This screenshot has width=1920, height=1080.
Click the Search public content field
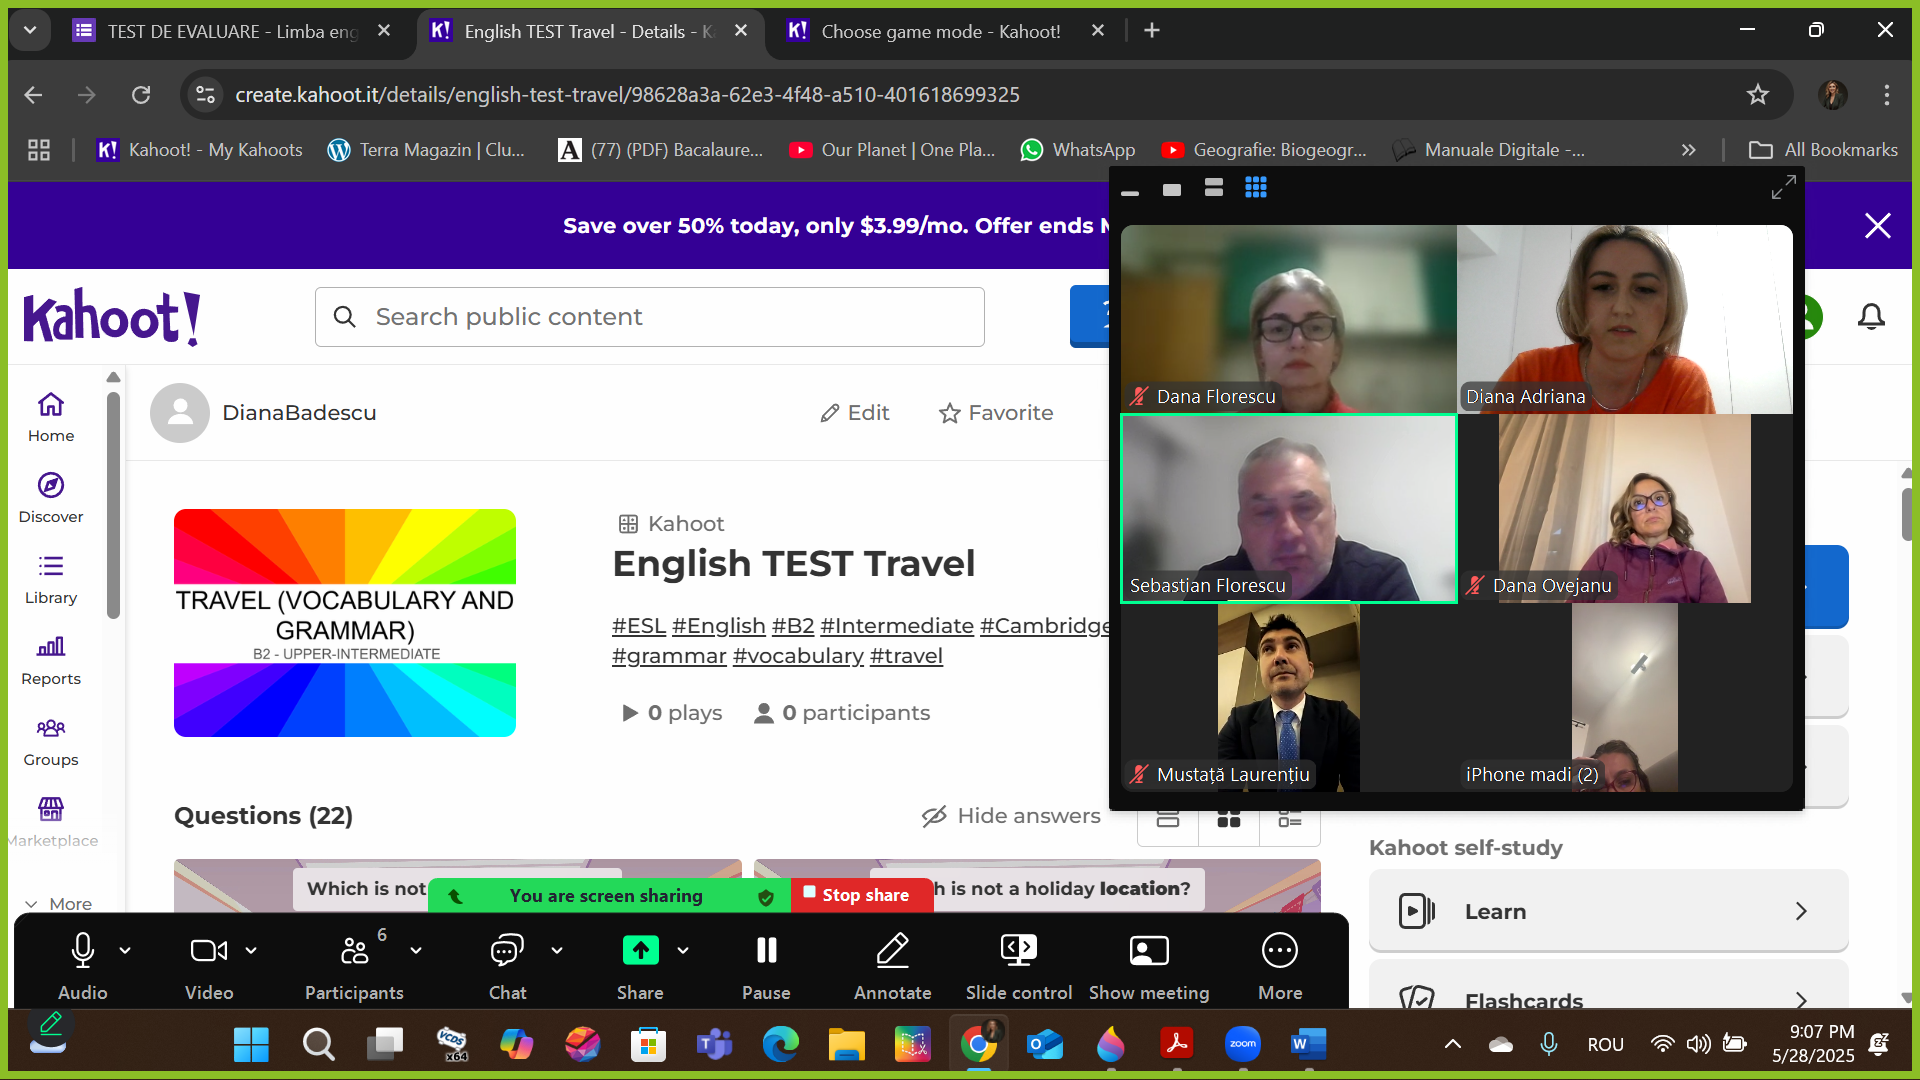point(650,317)
